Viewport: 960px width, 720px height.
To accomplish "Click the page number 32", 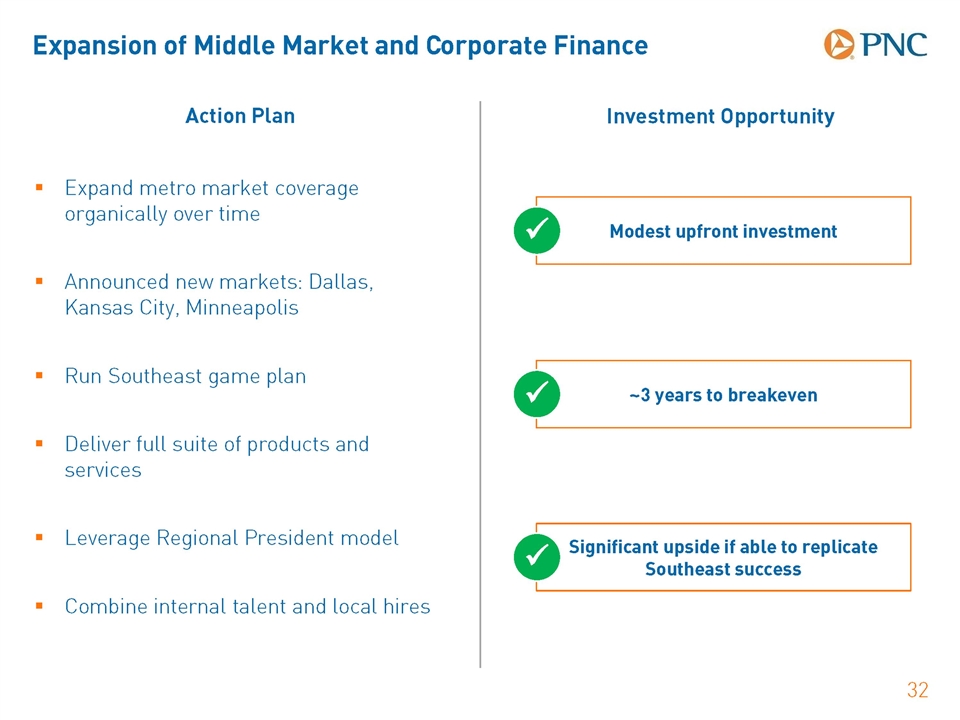I will click(x=918, y=690).
